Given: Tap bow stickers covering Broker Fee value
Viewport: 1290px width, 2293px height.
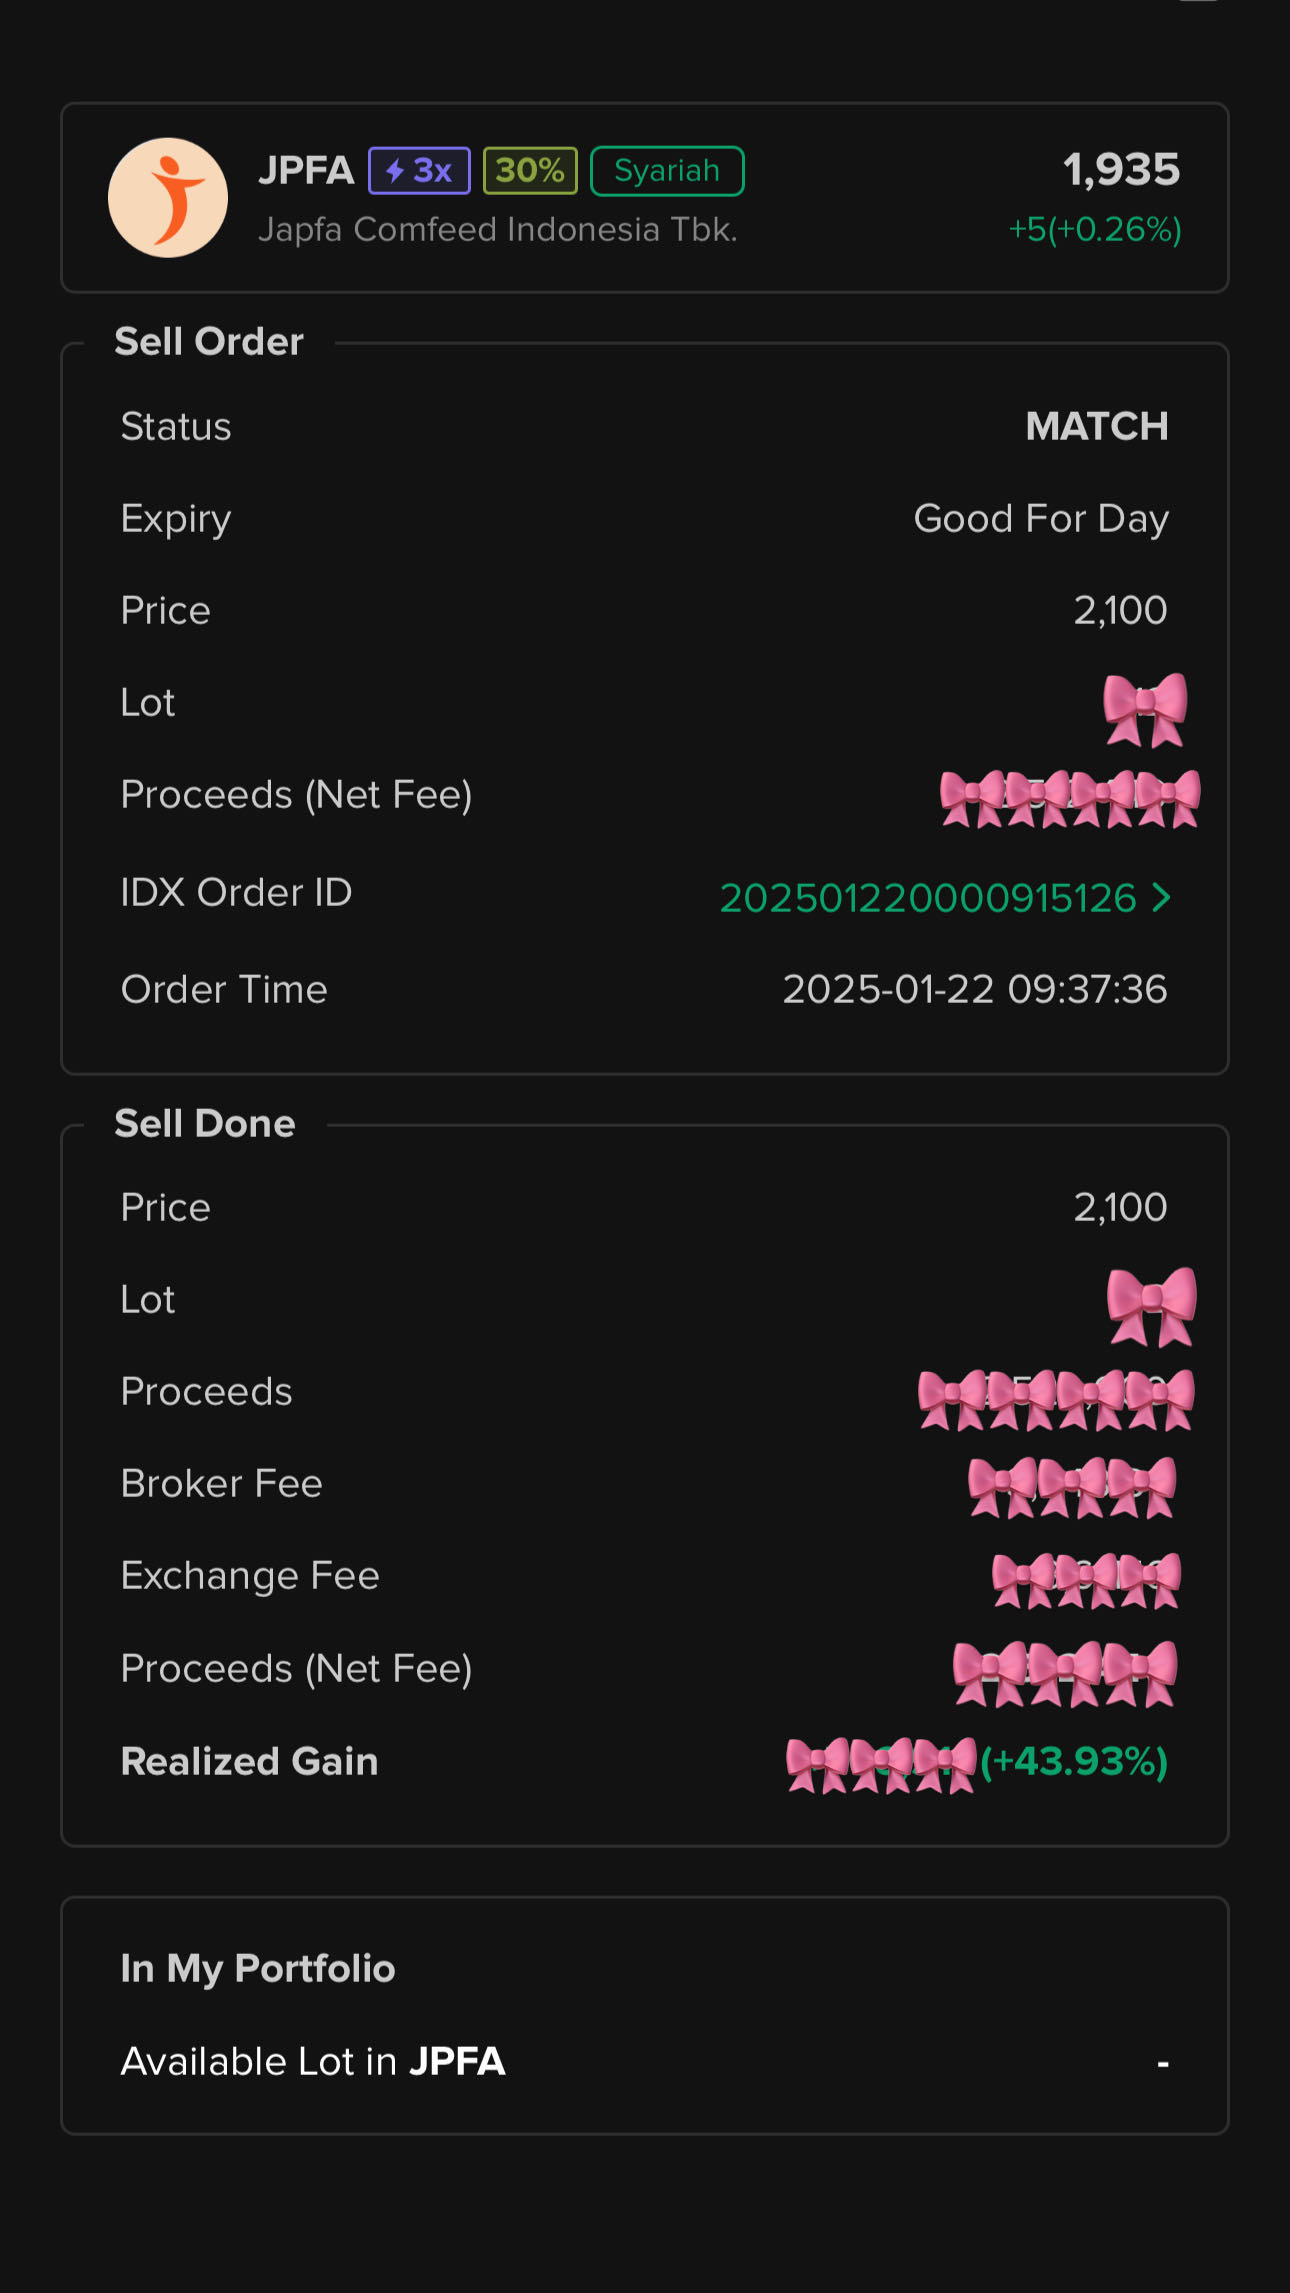Looking at the screenshot, I should 1072,1487.
